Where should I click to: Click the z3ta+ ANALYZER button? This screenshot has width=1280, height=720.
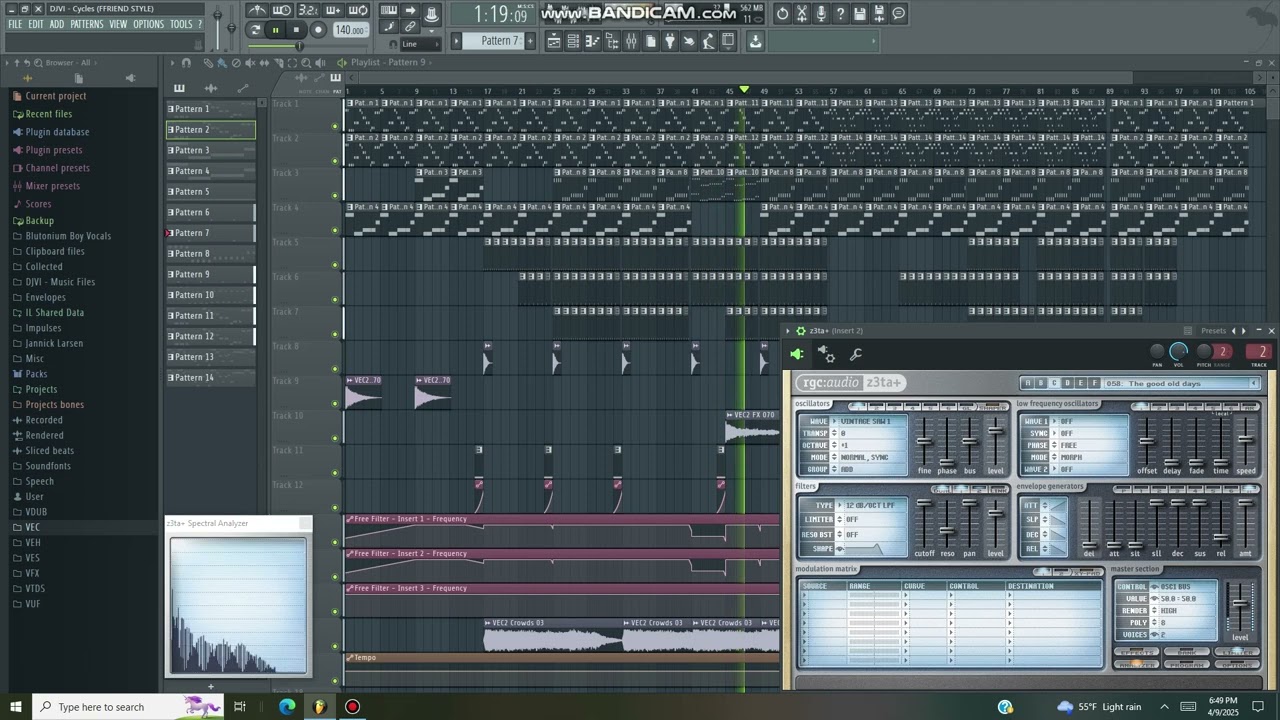(x=1135, y=665)
